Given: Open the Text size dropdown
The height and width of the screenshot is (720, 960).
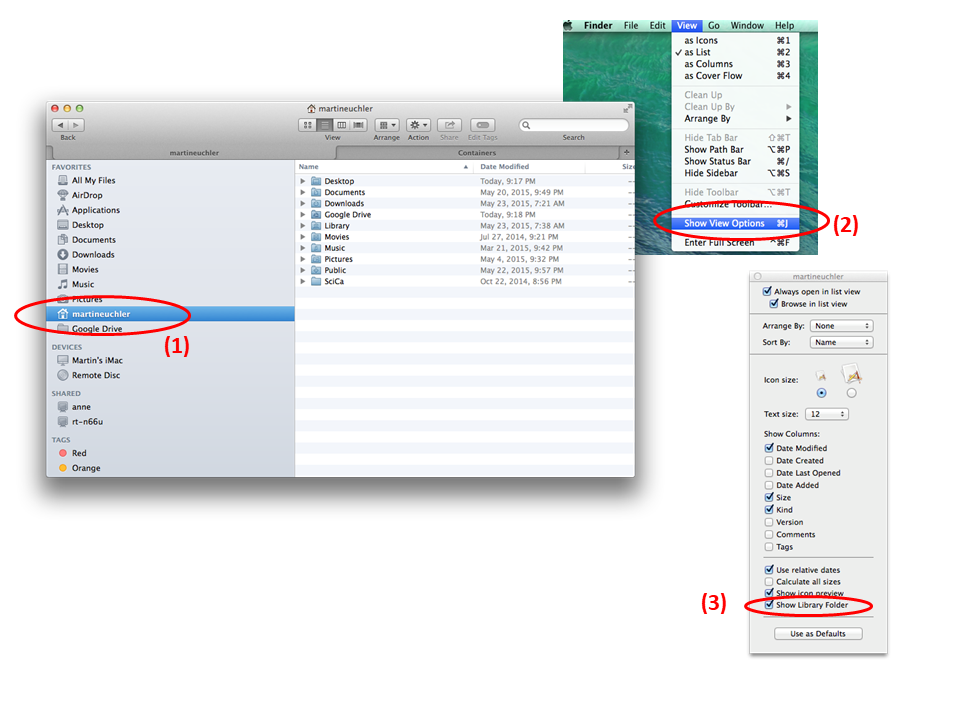Looking at the screenshot, I should pos(828,414).
